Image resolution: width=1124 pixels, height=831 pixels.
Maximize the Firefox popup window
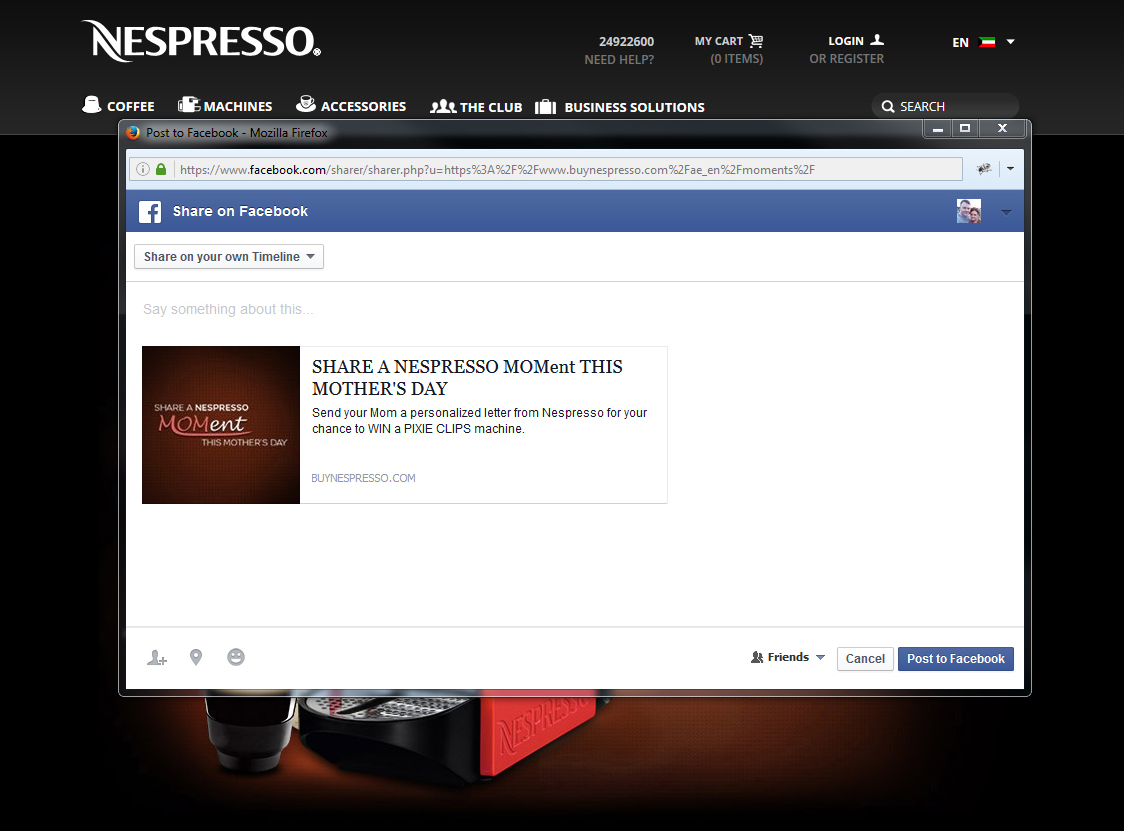965,128
